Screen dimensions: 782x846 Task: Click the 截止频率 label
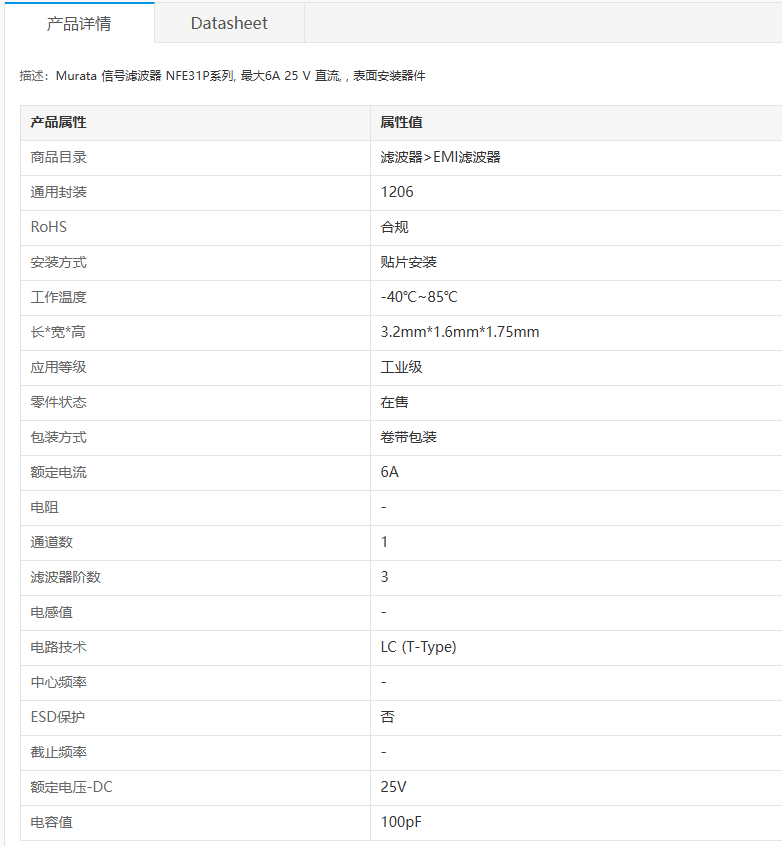pos(58,752)
